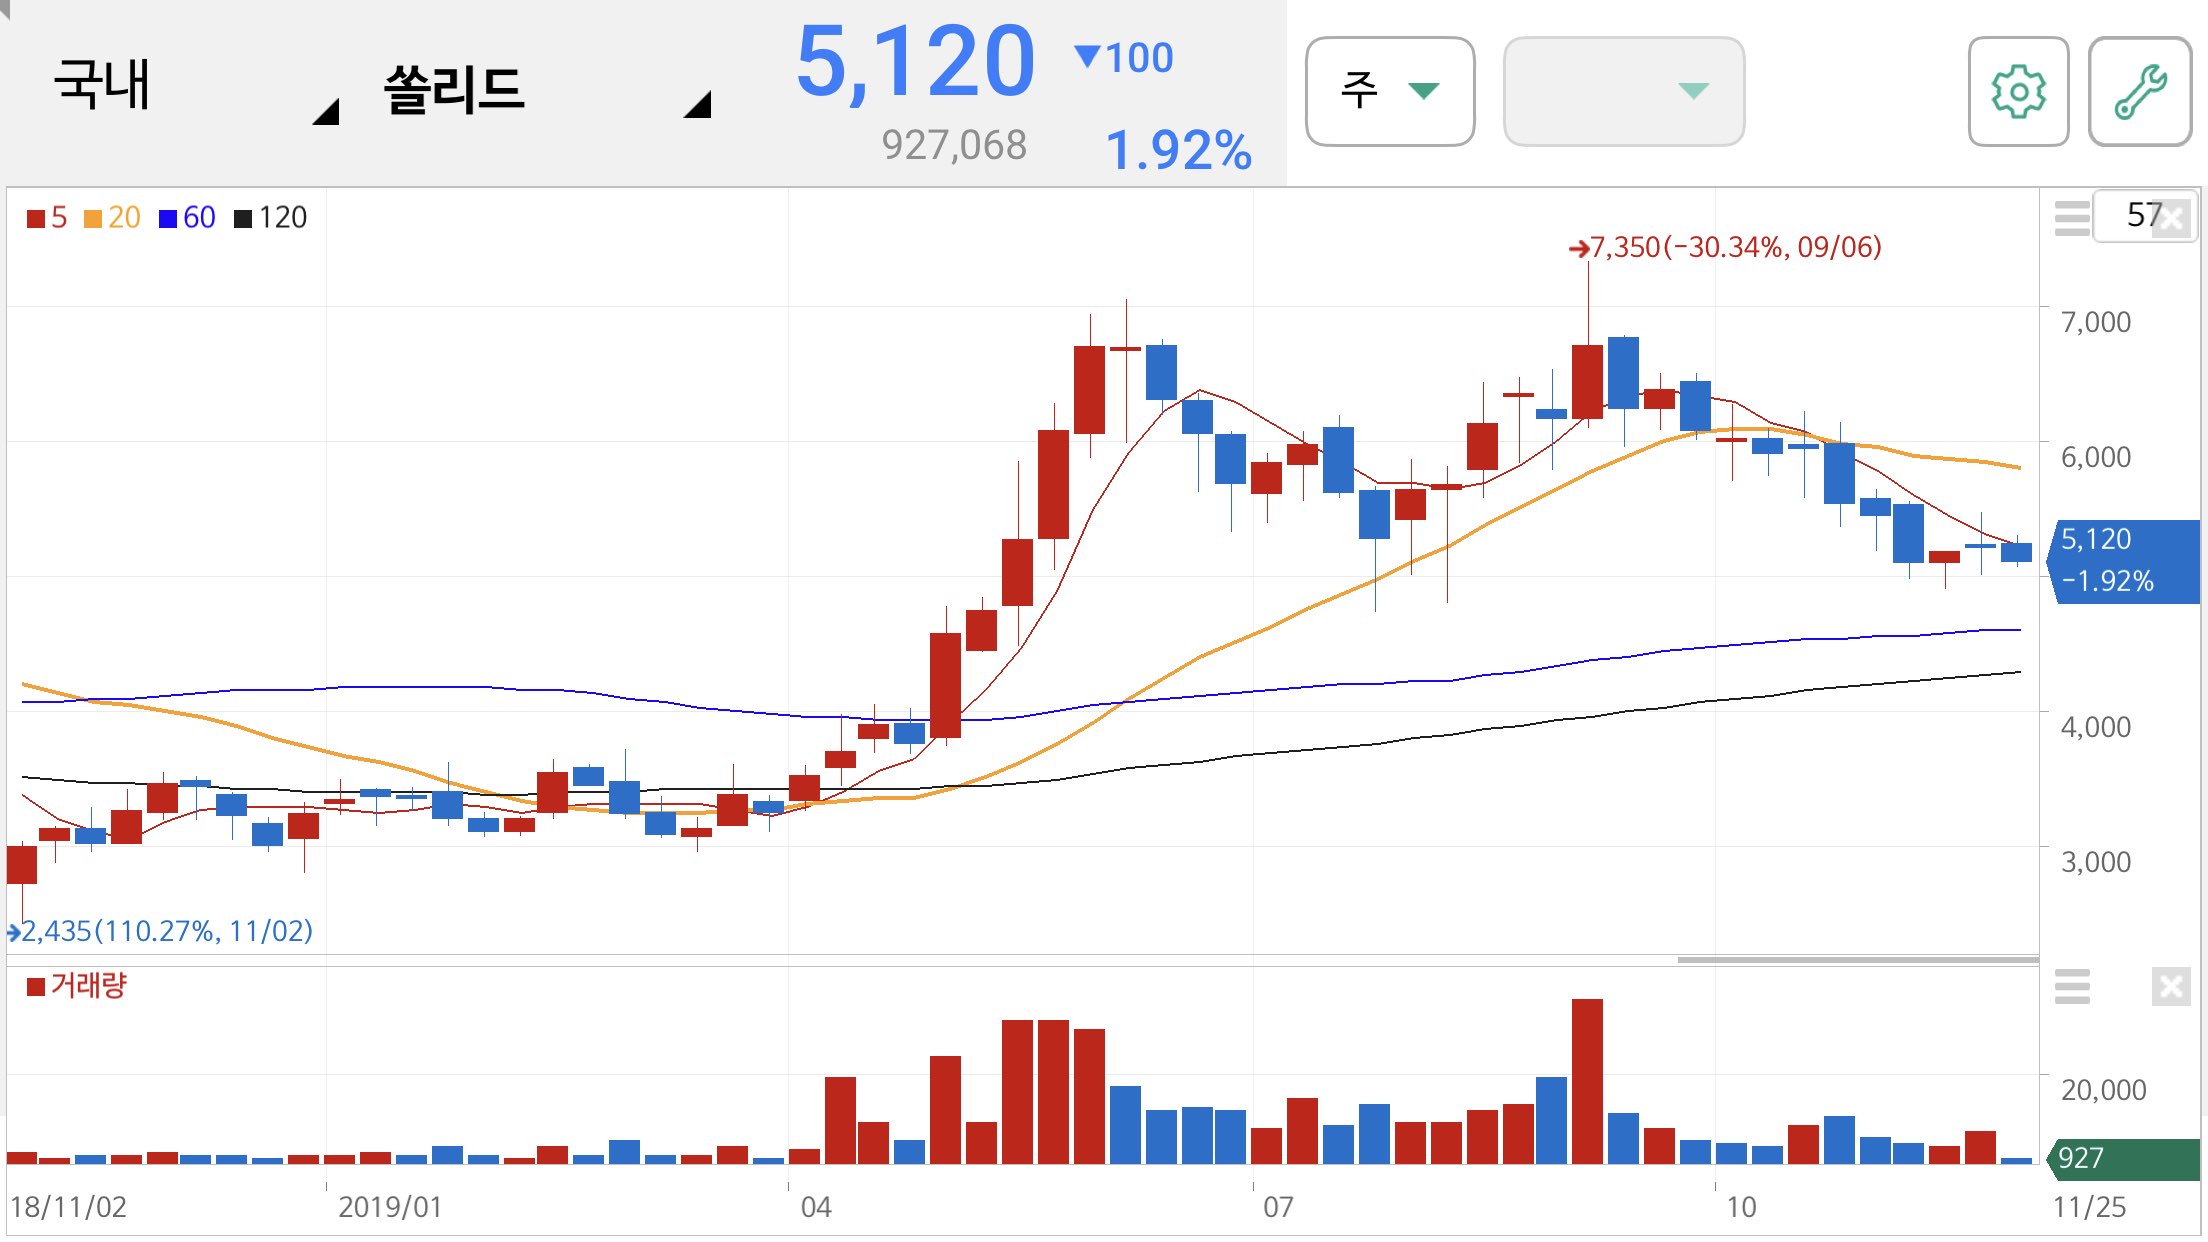Click the current price 5,120 header

(915, 62)
